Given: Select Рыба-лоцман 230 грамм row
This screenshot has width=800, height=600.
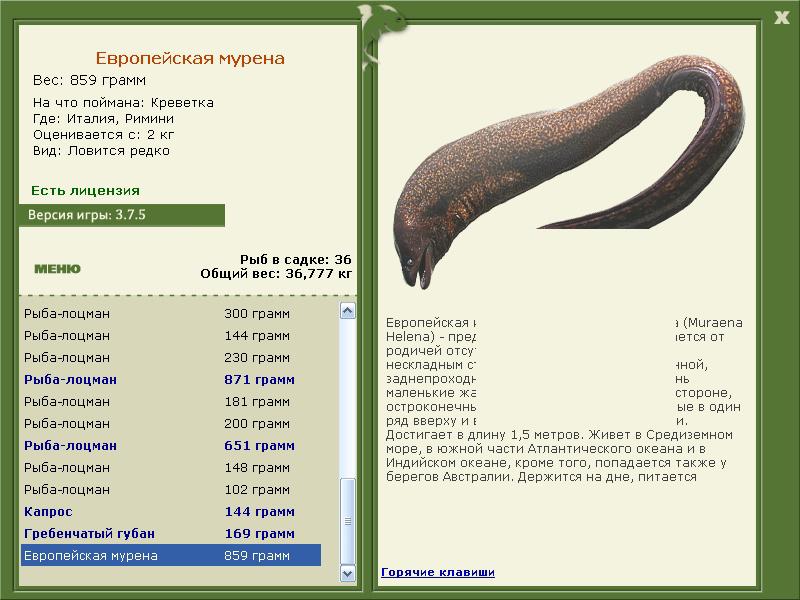Looking at the screenshot, I should [x=171, y=357].
